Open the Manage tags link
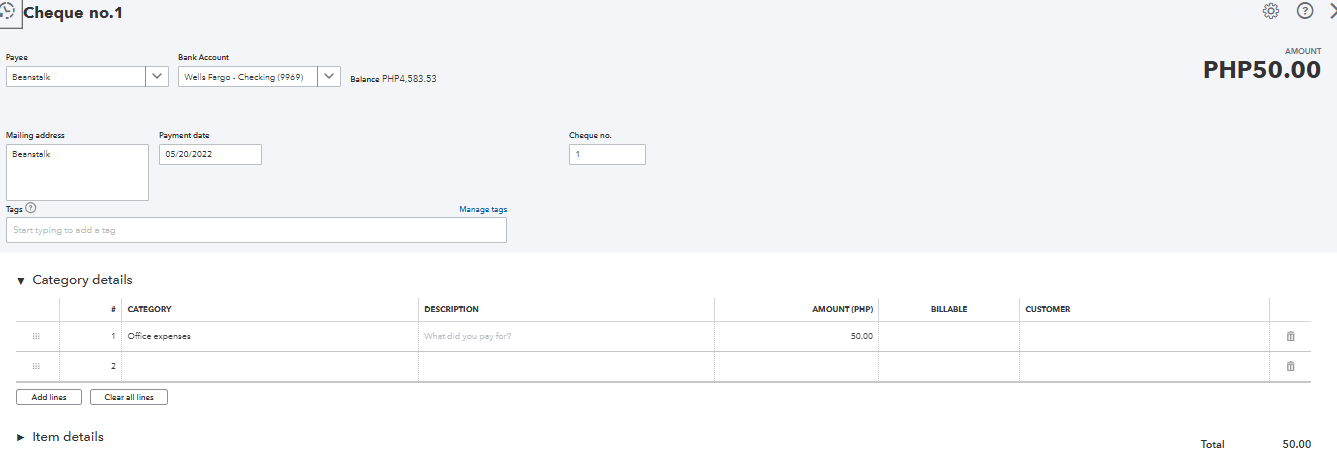This screenshot has width=1337, height=461. click(x=483, y=209)
